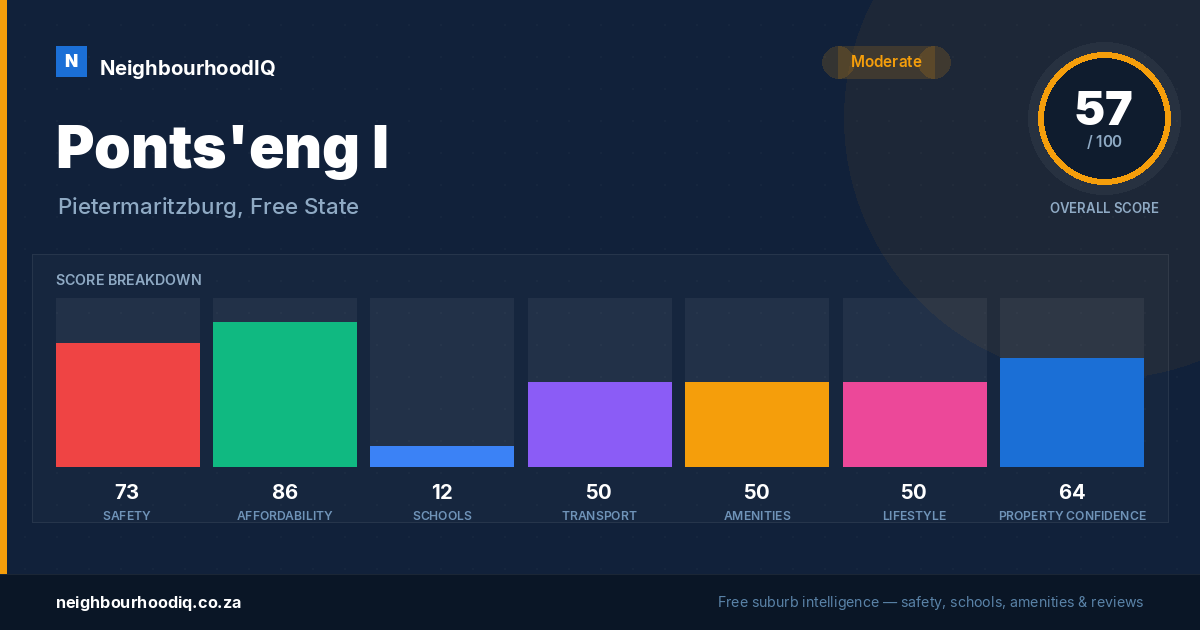
Task: Click the 57 overall score ring
Action: [x=1104, y=118]
